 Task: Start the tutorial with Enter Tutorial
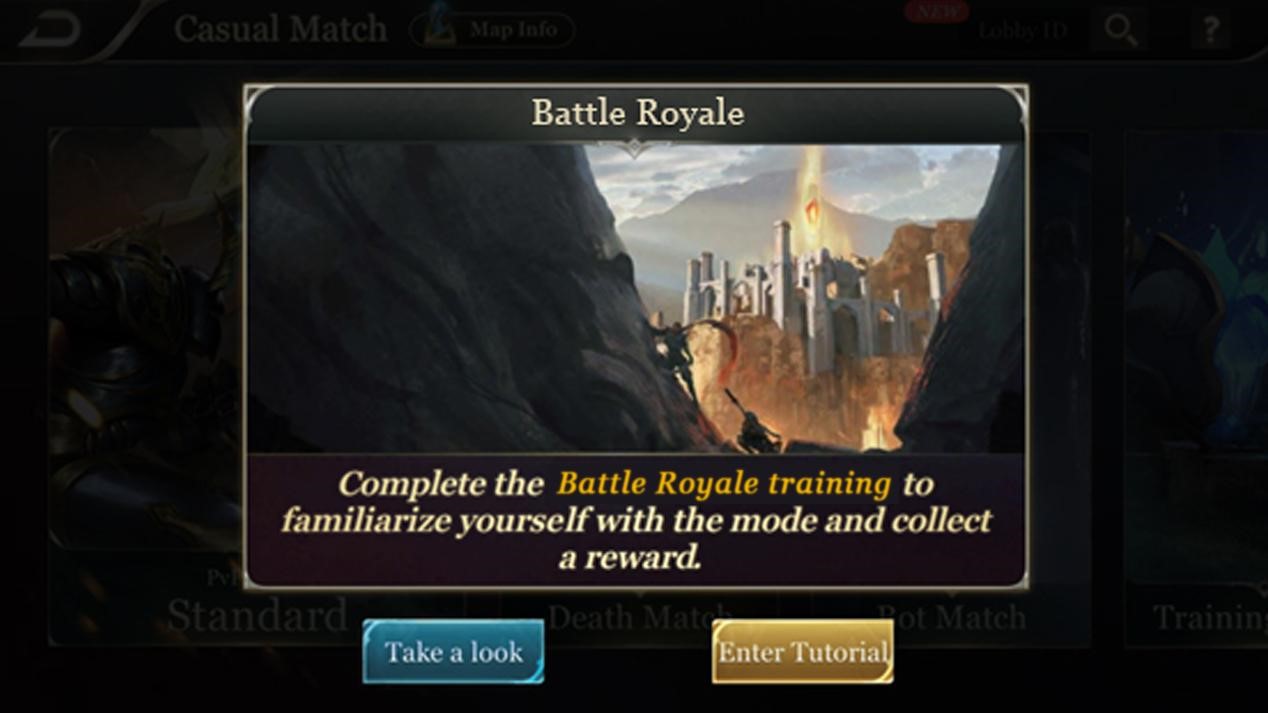802,652
